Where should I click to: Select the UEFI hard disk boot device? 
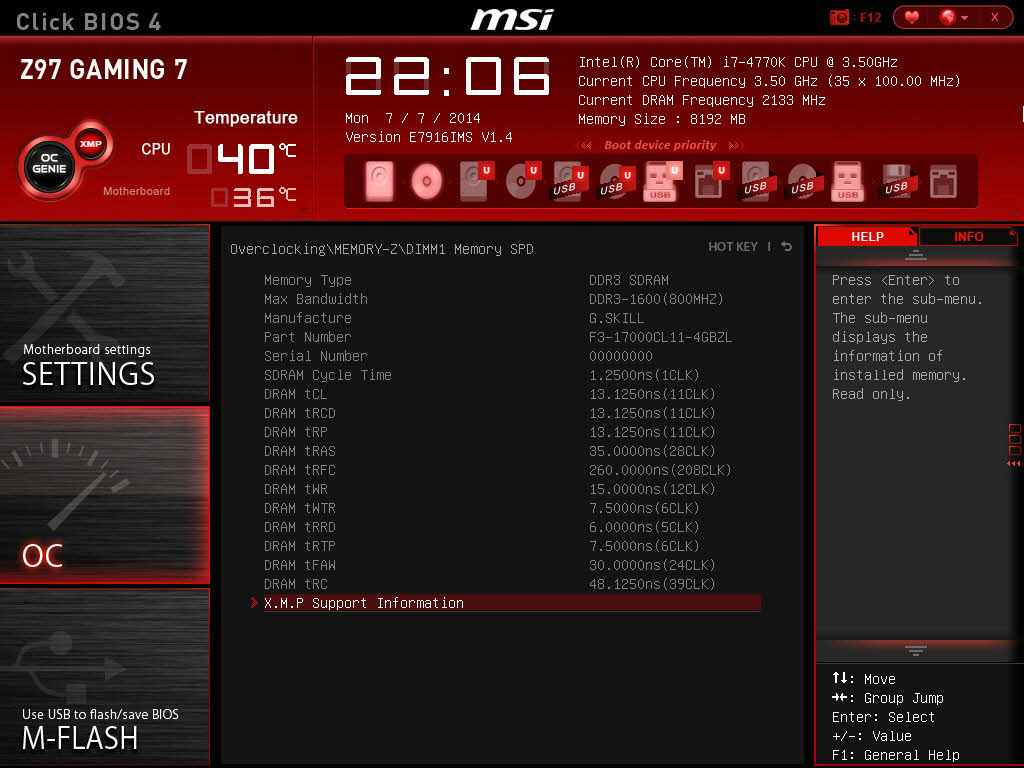475,181
